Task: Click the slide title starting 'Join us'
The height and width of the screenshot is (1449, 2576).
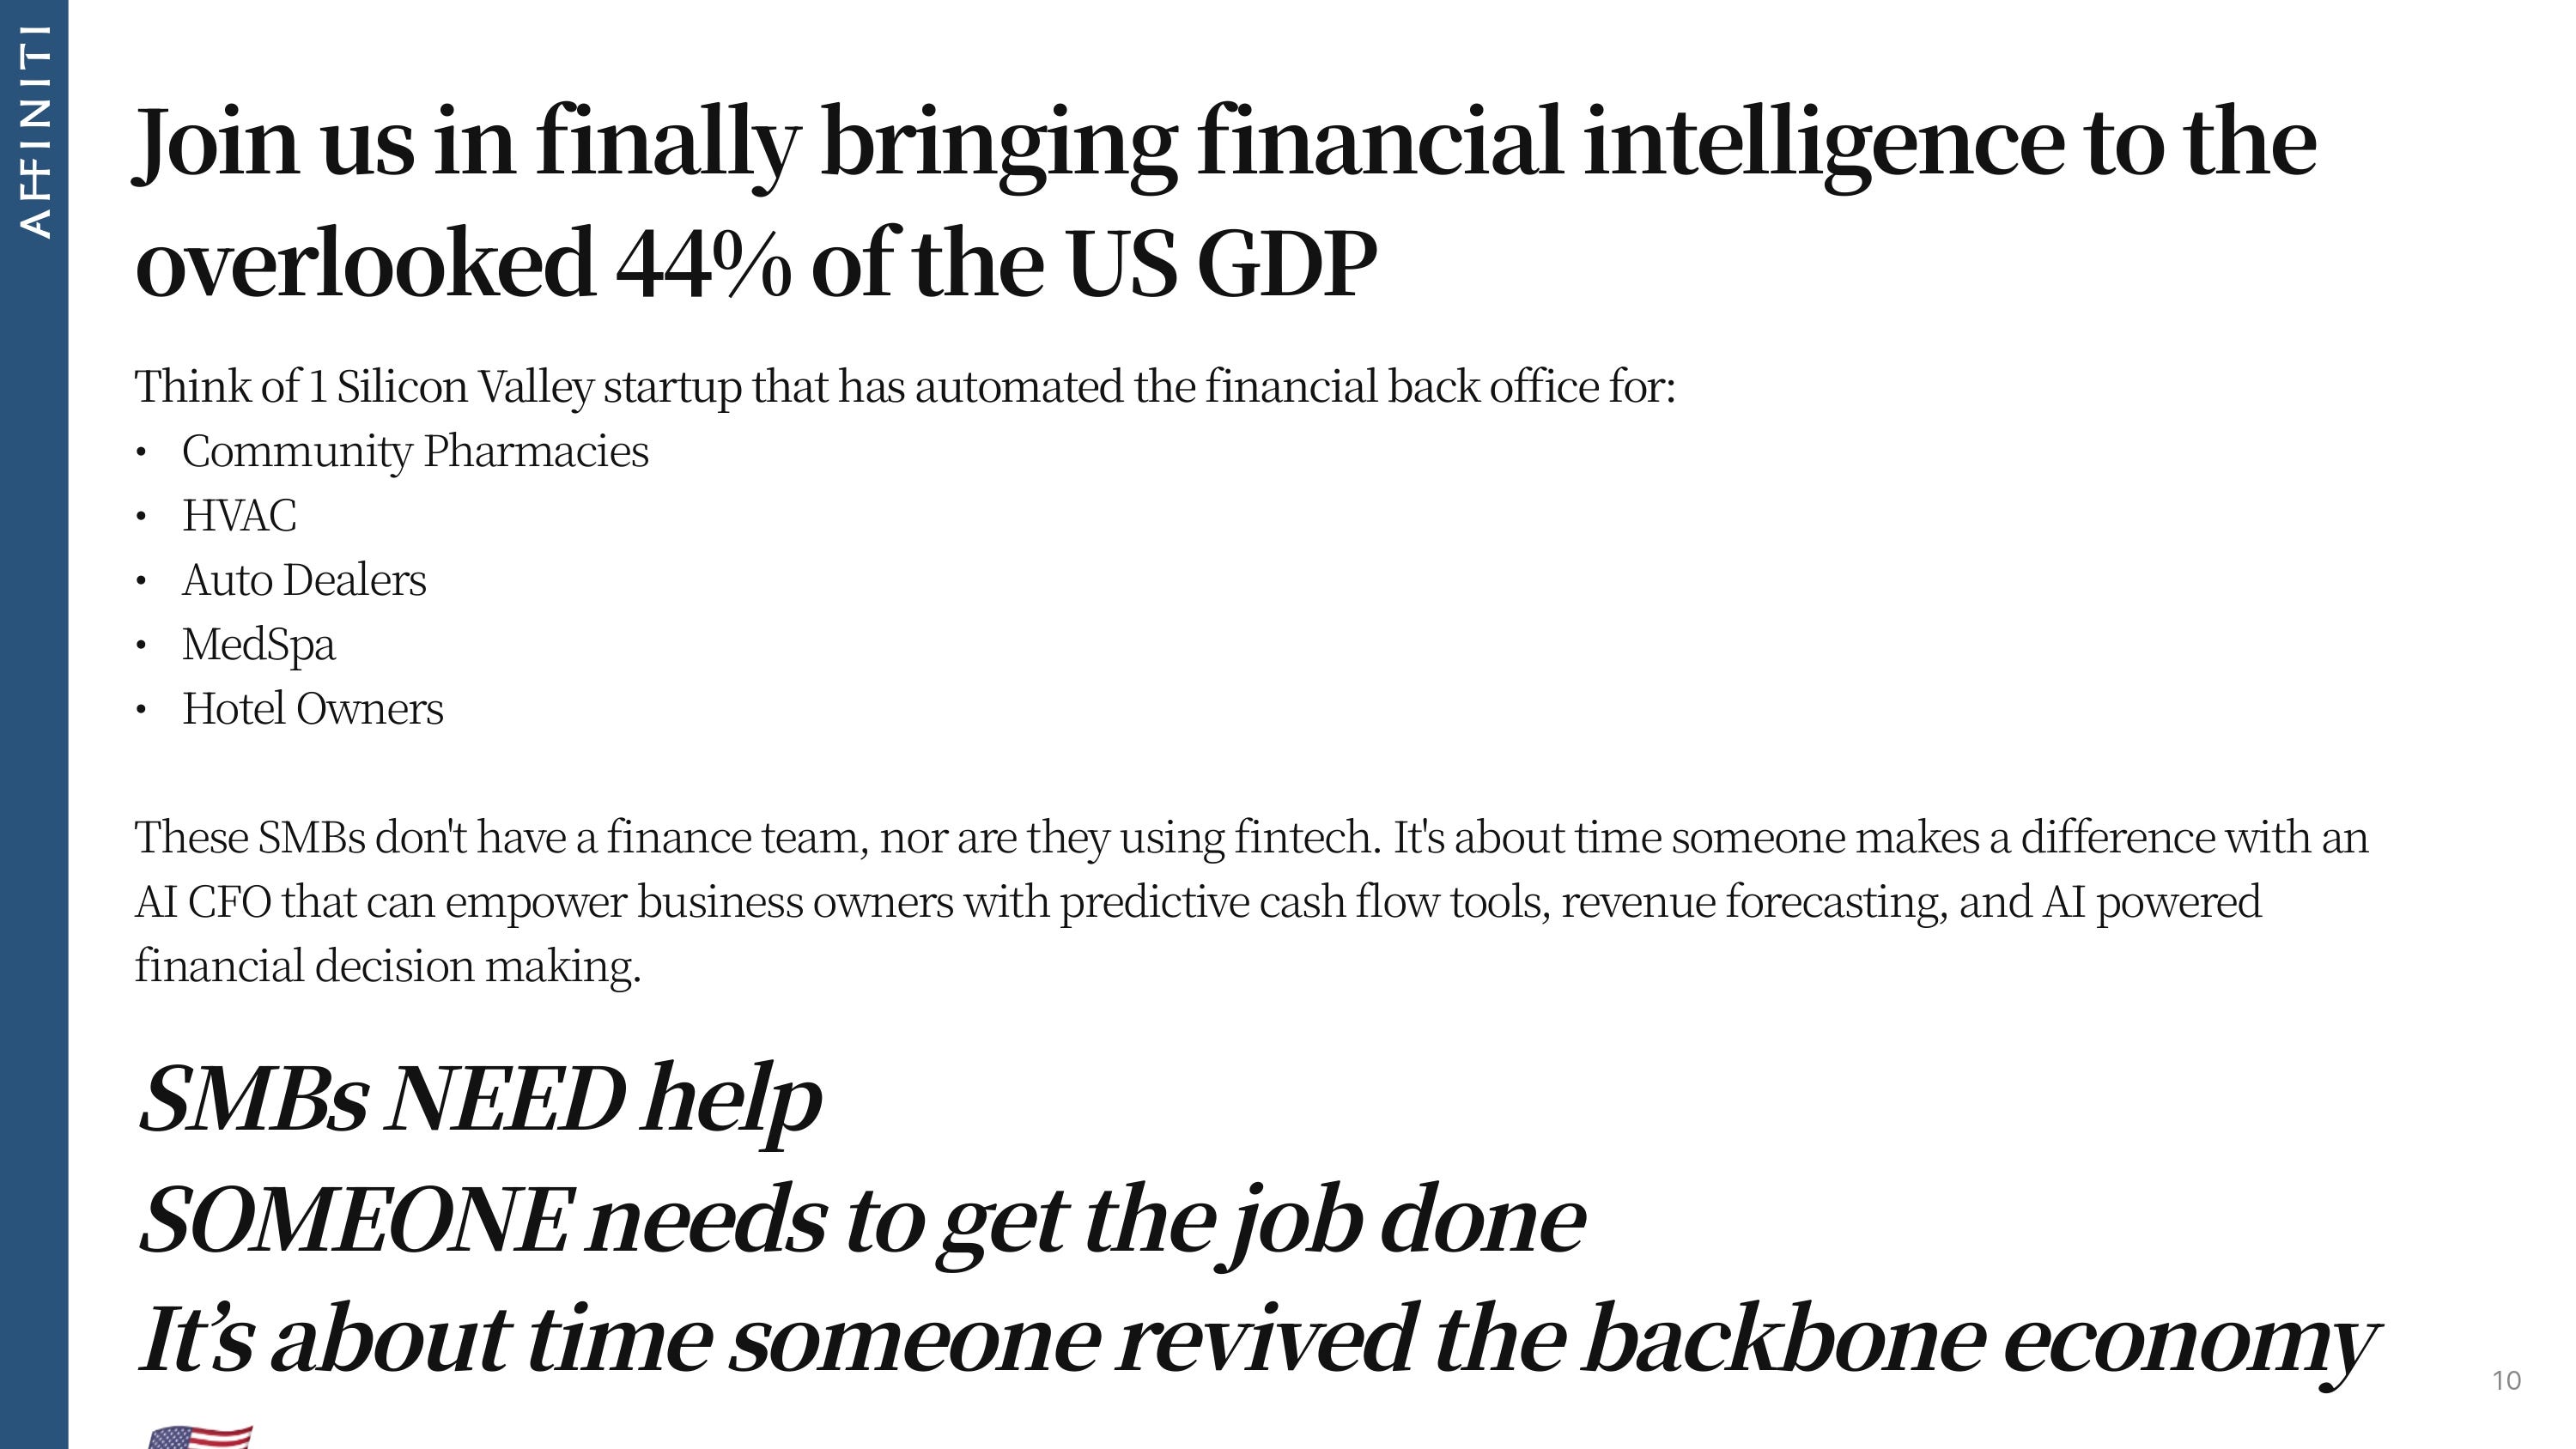Action: (1225, 201)
